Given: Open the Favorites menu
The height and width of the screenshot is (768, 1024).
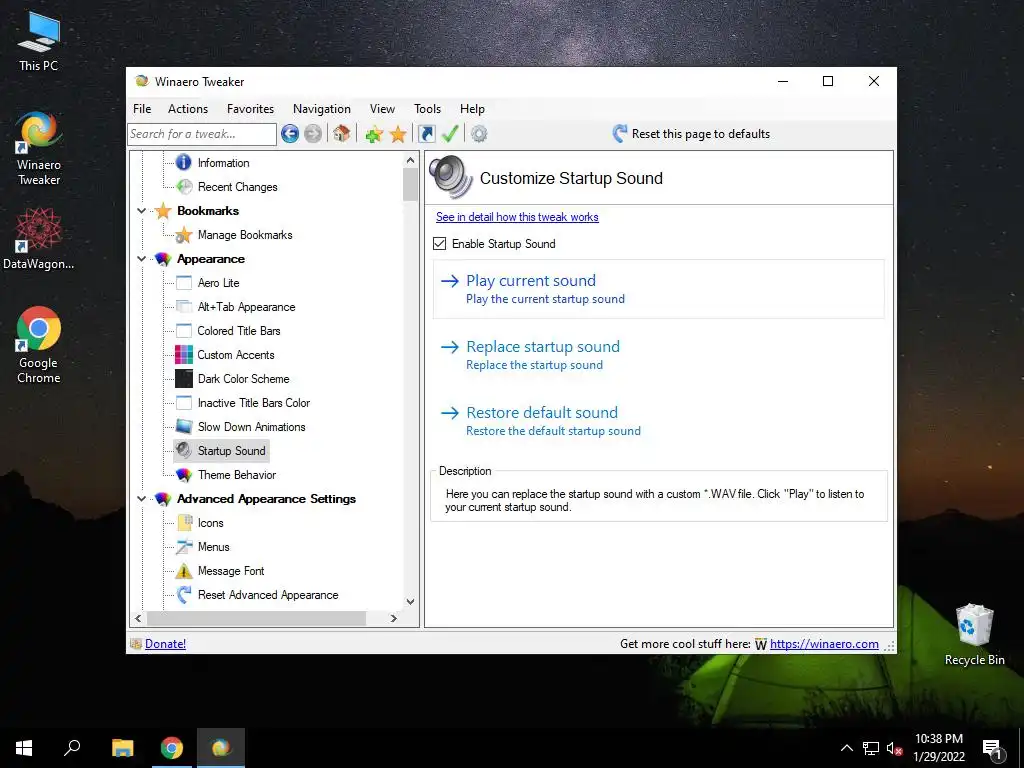Looking at the screenshot, I should [250, 109].
